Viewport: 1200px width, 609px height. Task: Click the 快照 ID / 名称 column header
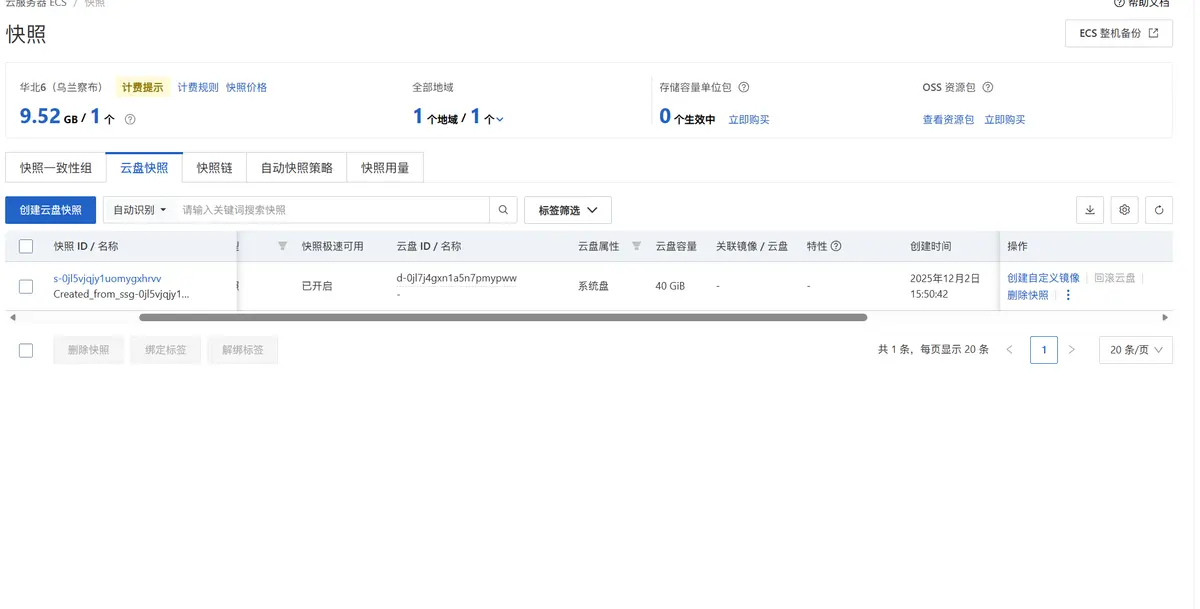coord(86,246)
